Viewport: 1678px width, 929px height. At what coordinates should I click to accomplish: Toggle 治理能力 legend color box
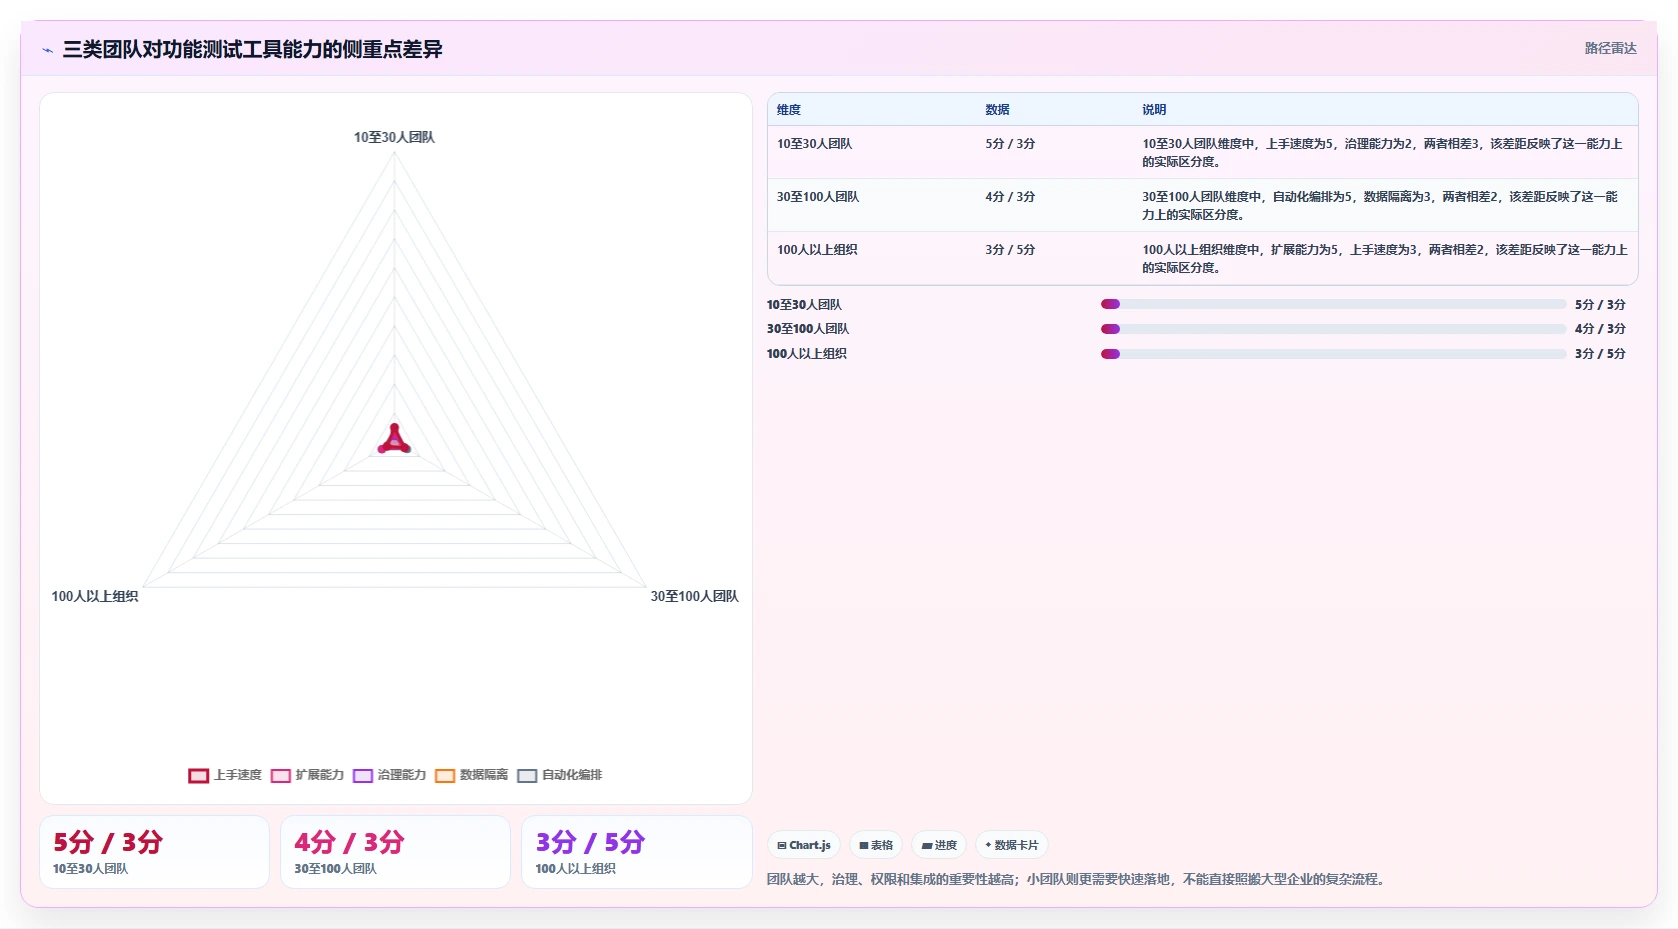coord(363,776)
